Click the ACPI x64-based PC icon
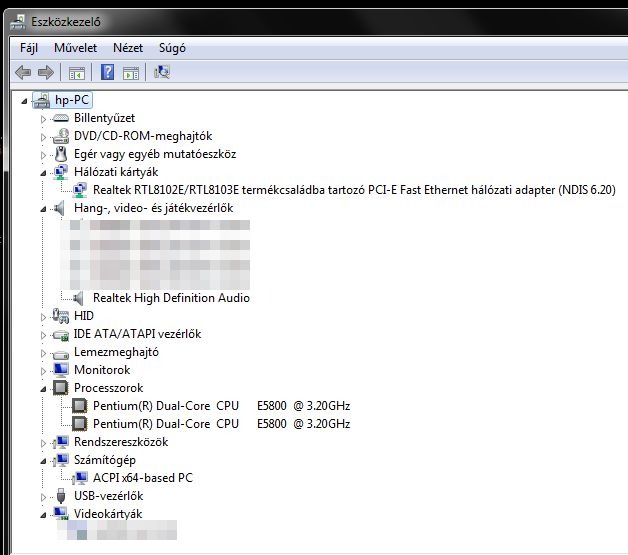The image size is (628, 555). pos(80,478)
